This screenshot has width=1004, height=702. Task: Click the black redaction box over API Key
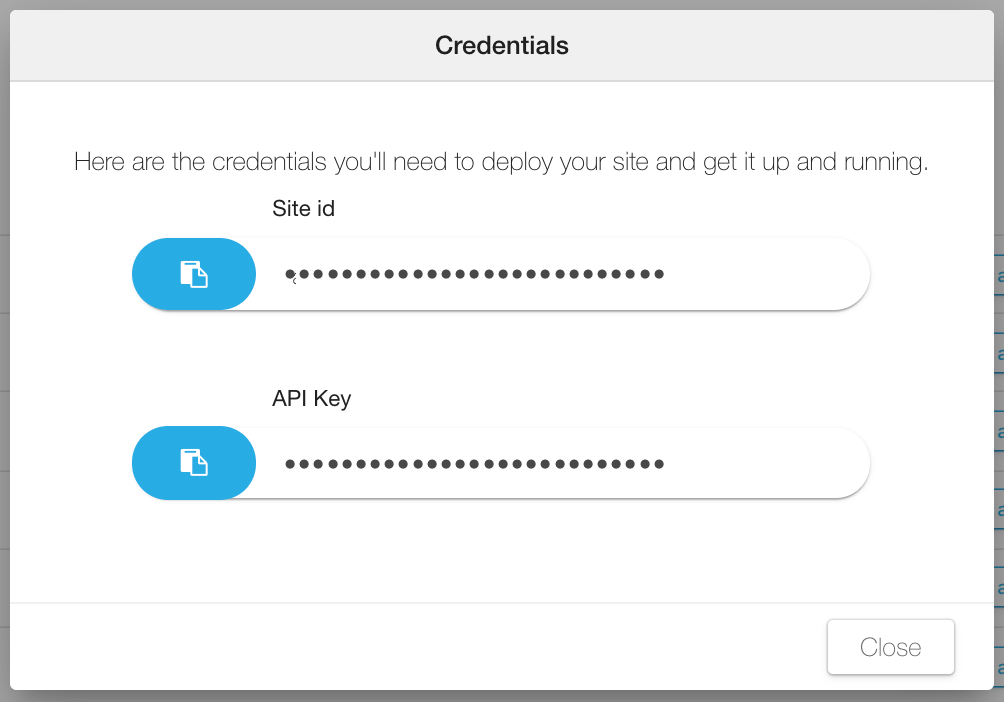490,464
